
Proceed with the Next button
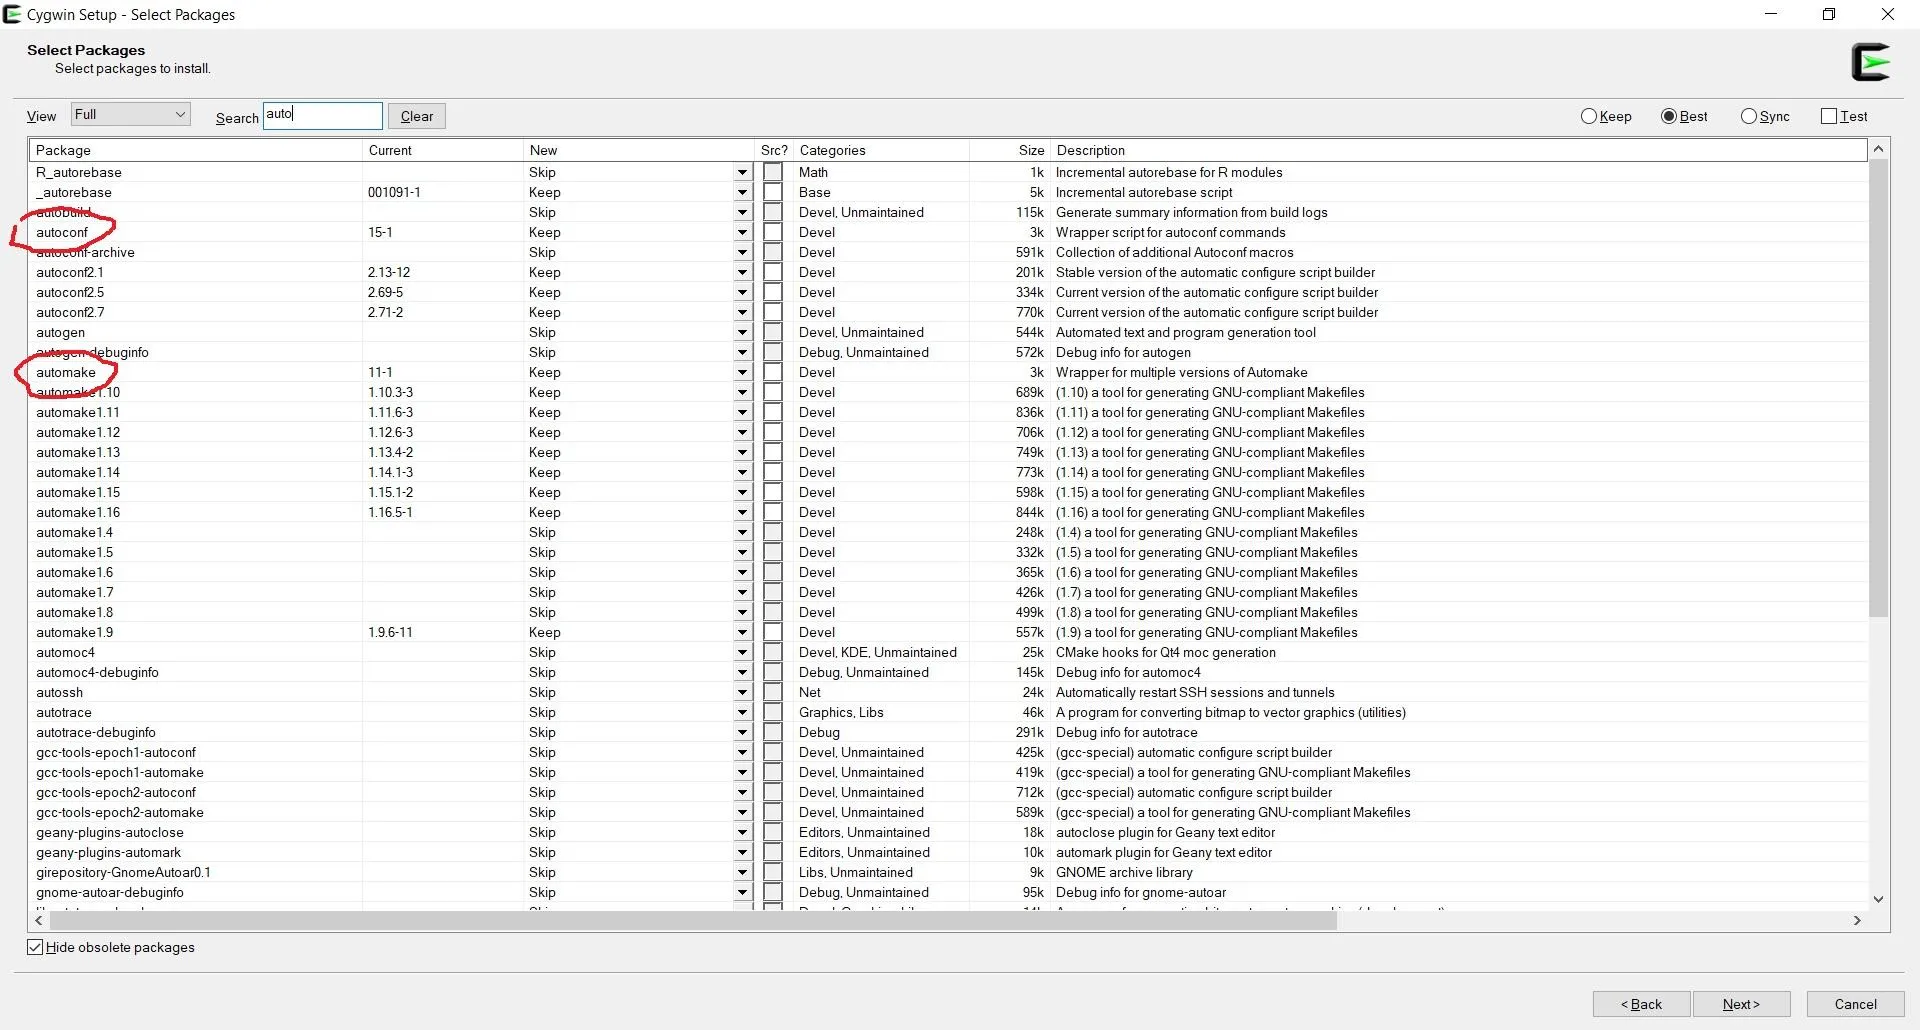click(x=1741, y=1004)
